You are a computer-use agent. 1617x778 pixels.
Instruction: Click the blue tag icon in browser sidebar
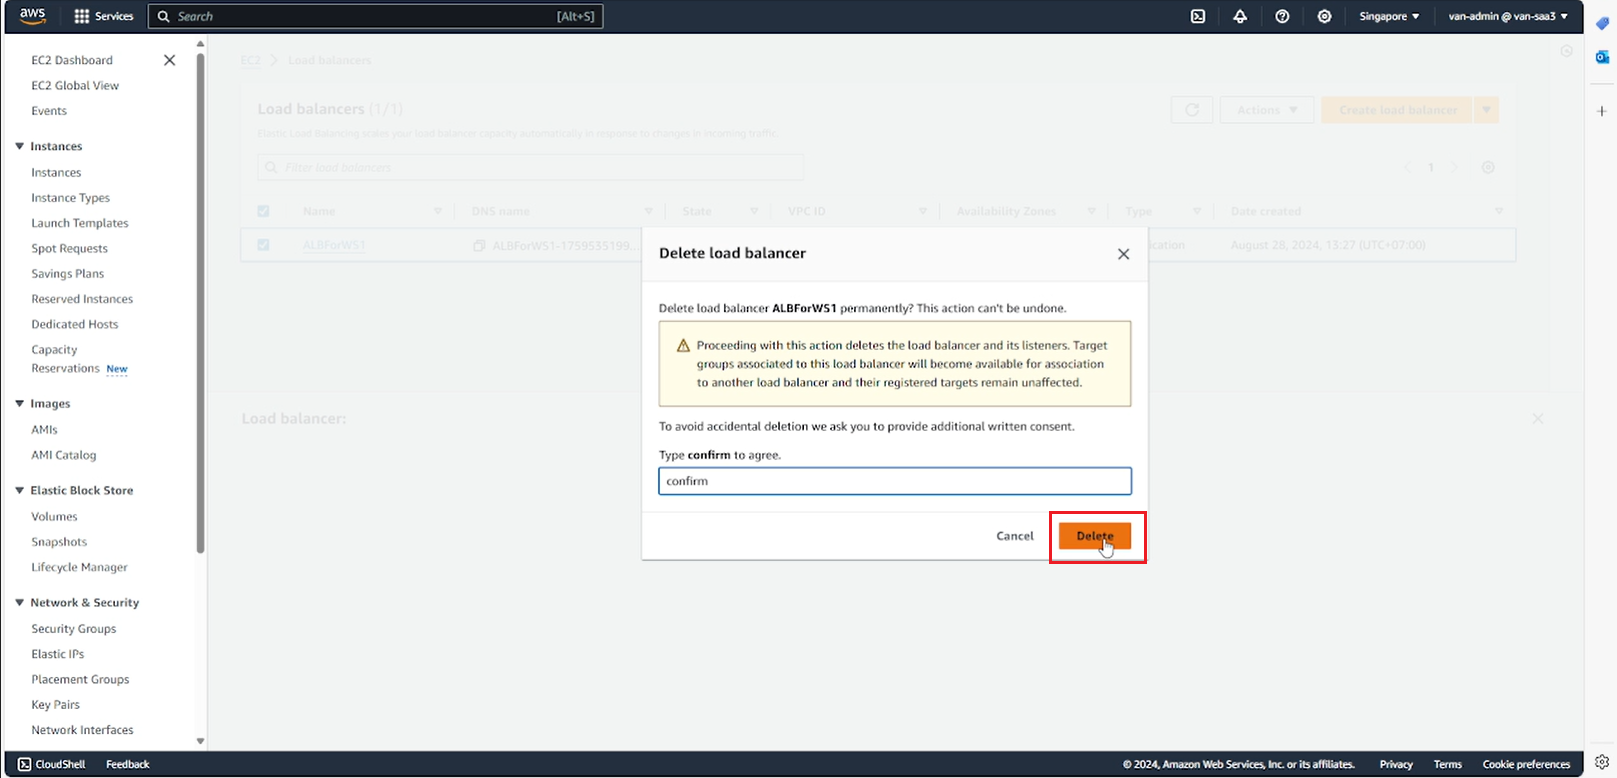[1601, 23]
